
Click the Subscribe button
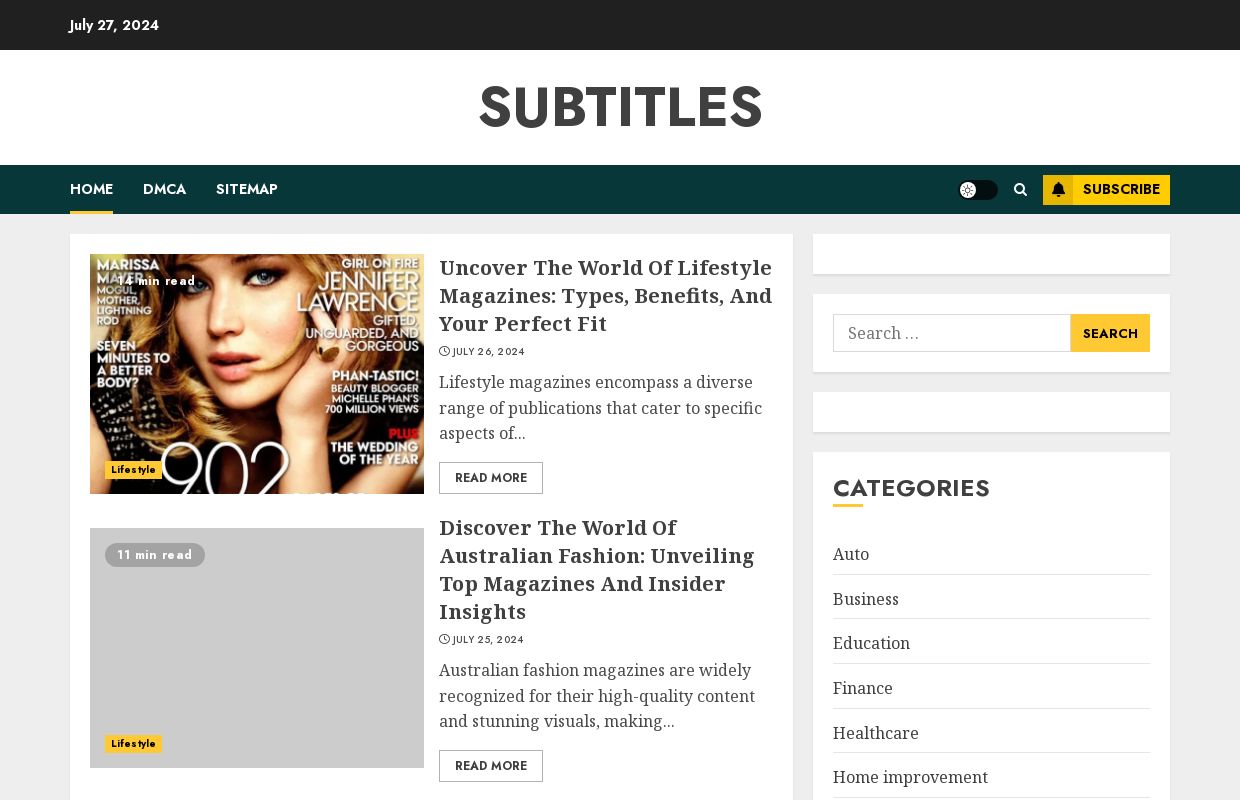[x=1106, y=190]
